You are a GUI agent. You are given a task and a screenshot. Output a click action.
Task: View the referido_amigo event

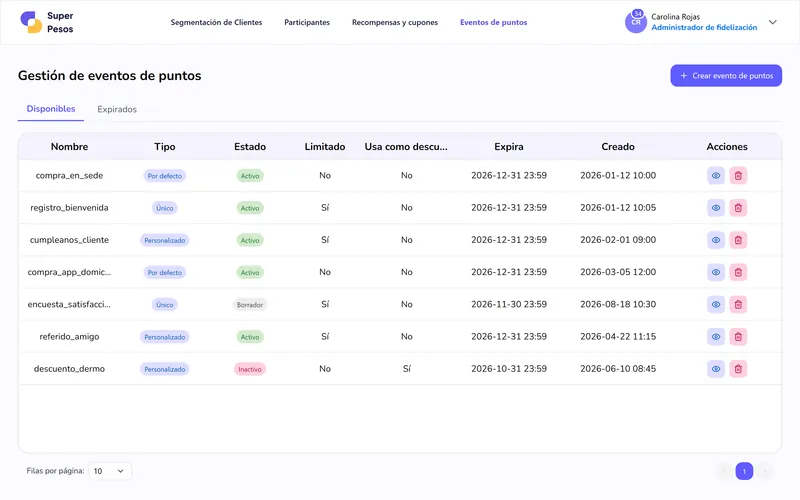(716, 337)
